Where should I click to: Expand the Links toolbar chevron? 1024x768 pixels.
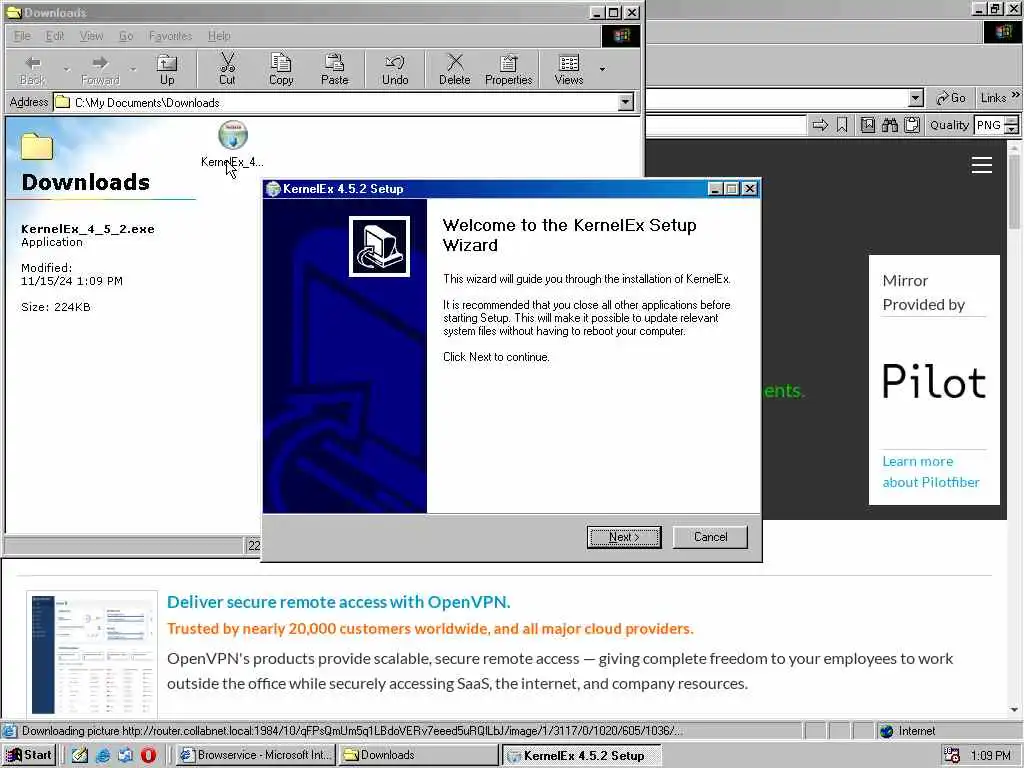tap(1016, 95)
